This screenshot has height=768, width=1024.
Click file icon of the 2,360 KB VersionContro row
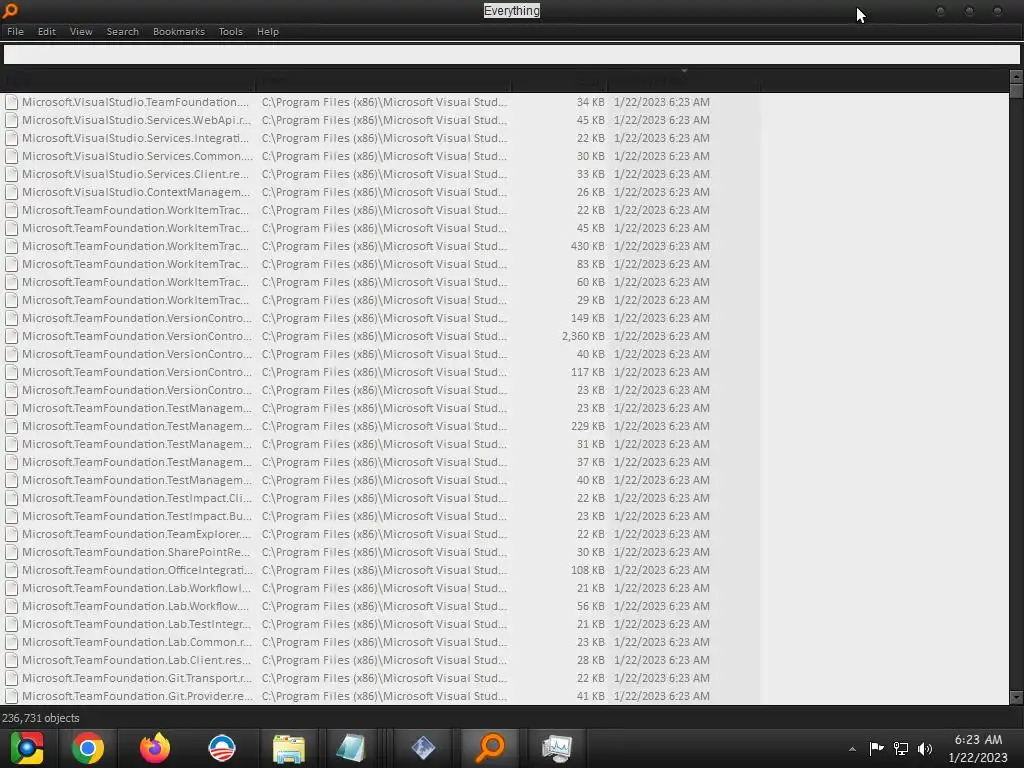(x=11, y=336)
